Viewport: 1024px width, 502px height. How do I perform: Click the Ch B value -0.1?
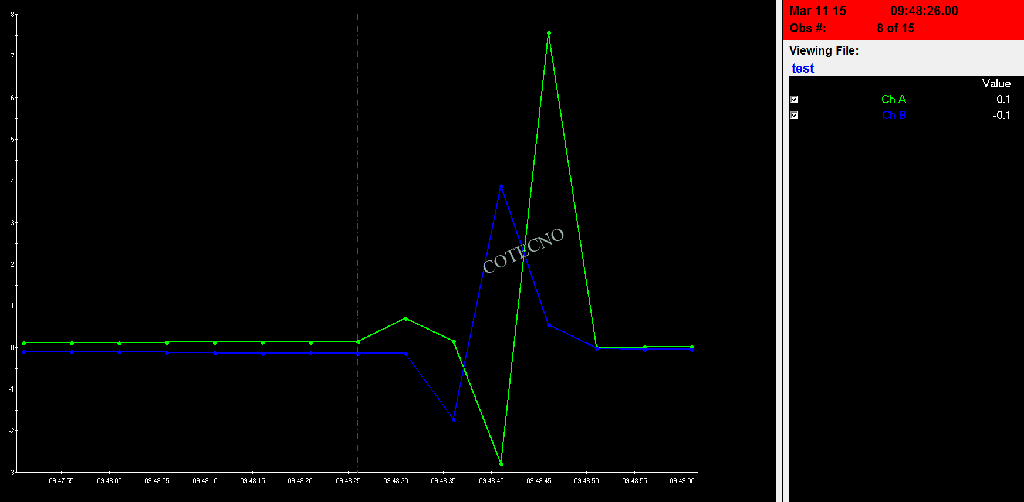(x=1000, y=115)
